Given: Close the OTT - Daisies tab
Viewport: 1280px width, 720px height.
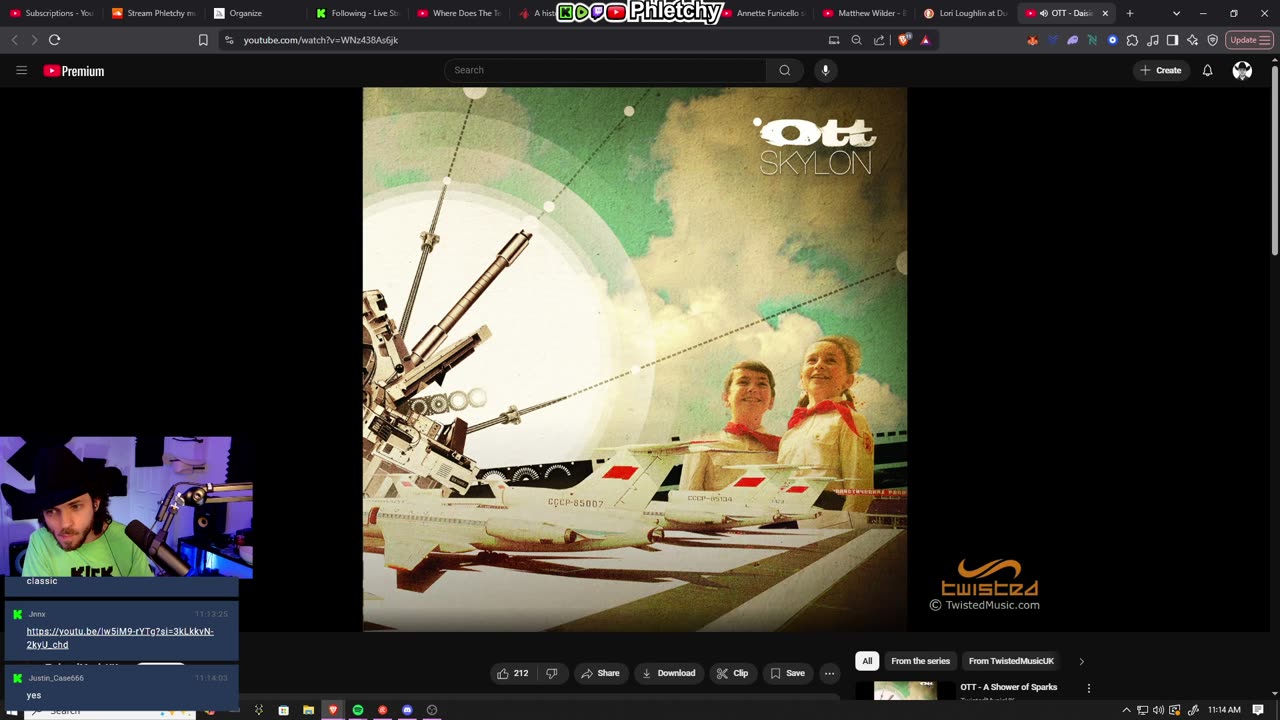Looking at the screenshot, I should coord(1105,13).
